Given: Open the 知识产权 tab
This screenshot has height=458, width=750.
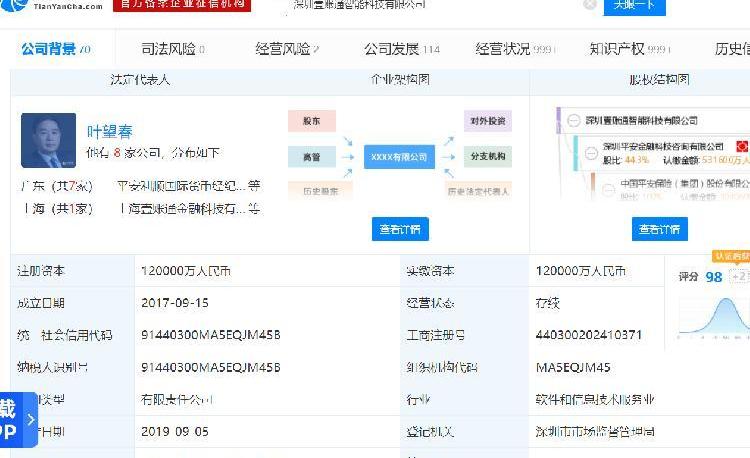Looking at the screenshot, I should [629, 49].
